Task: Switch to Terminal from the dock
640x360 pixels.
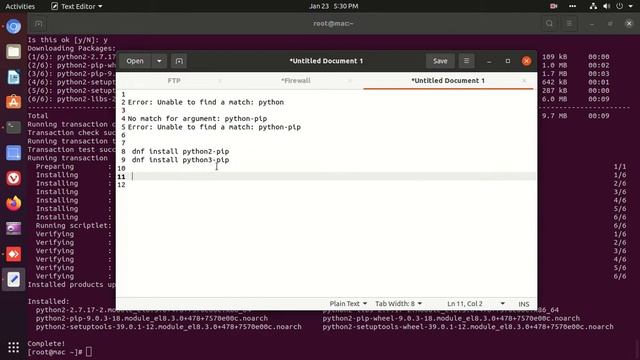Action: [13, 127]
